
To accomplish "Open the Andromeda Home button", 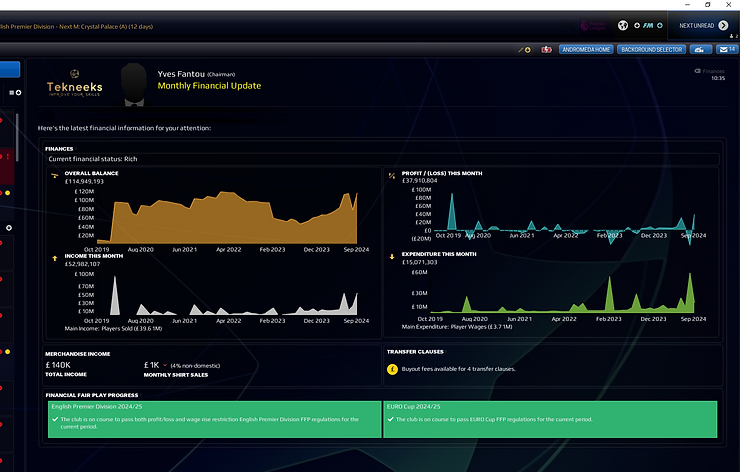I will point(586,50).
